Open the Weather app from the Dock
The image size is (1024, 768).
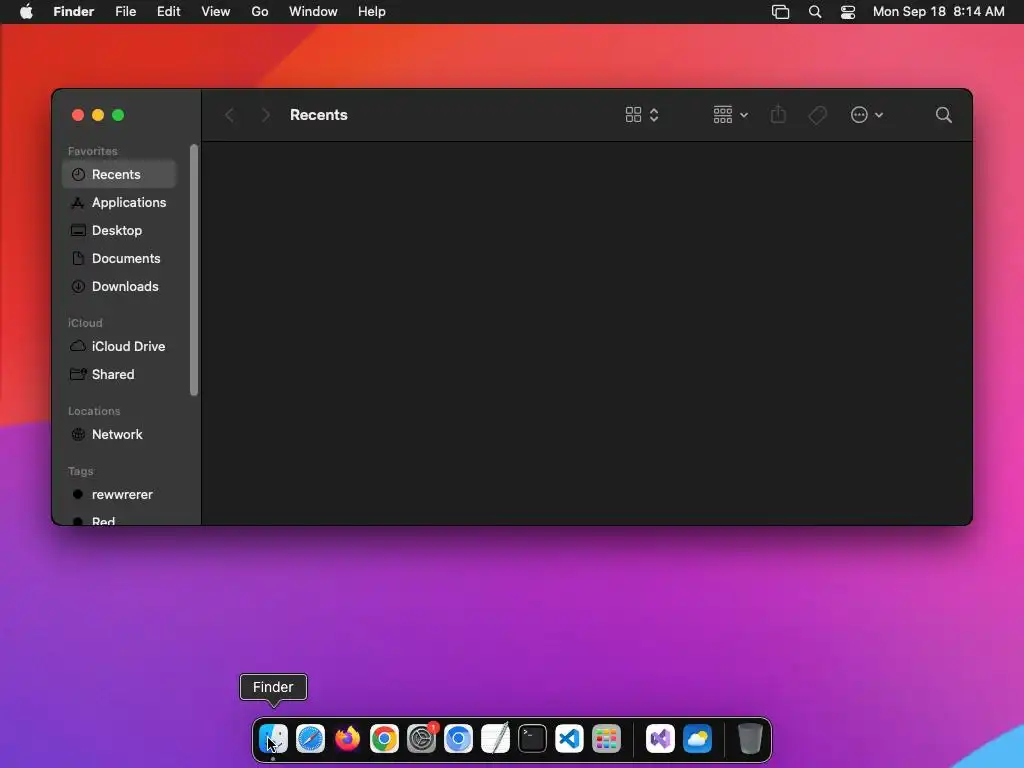click(x=697, y=739)
